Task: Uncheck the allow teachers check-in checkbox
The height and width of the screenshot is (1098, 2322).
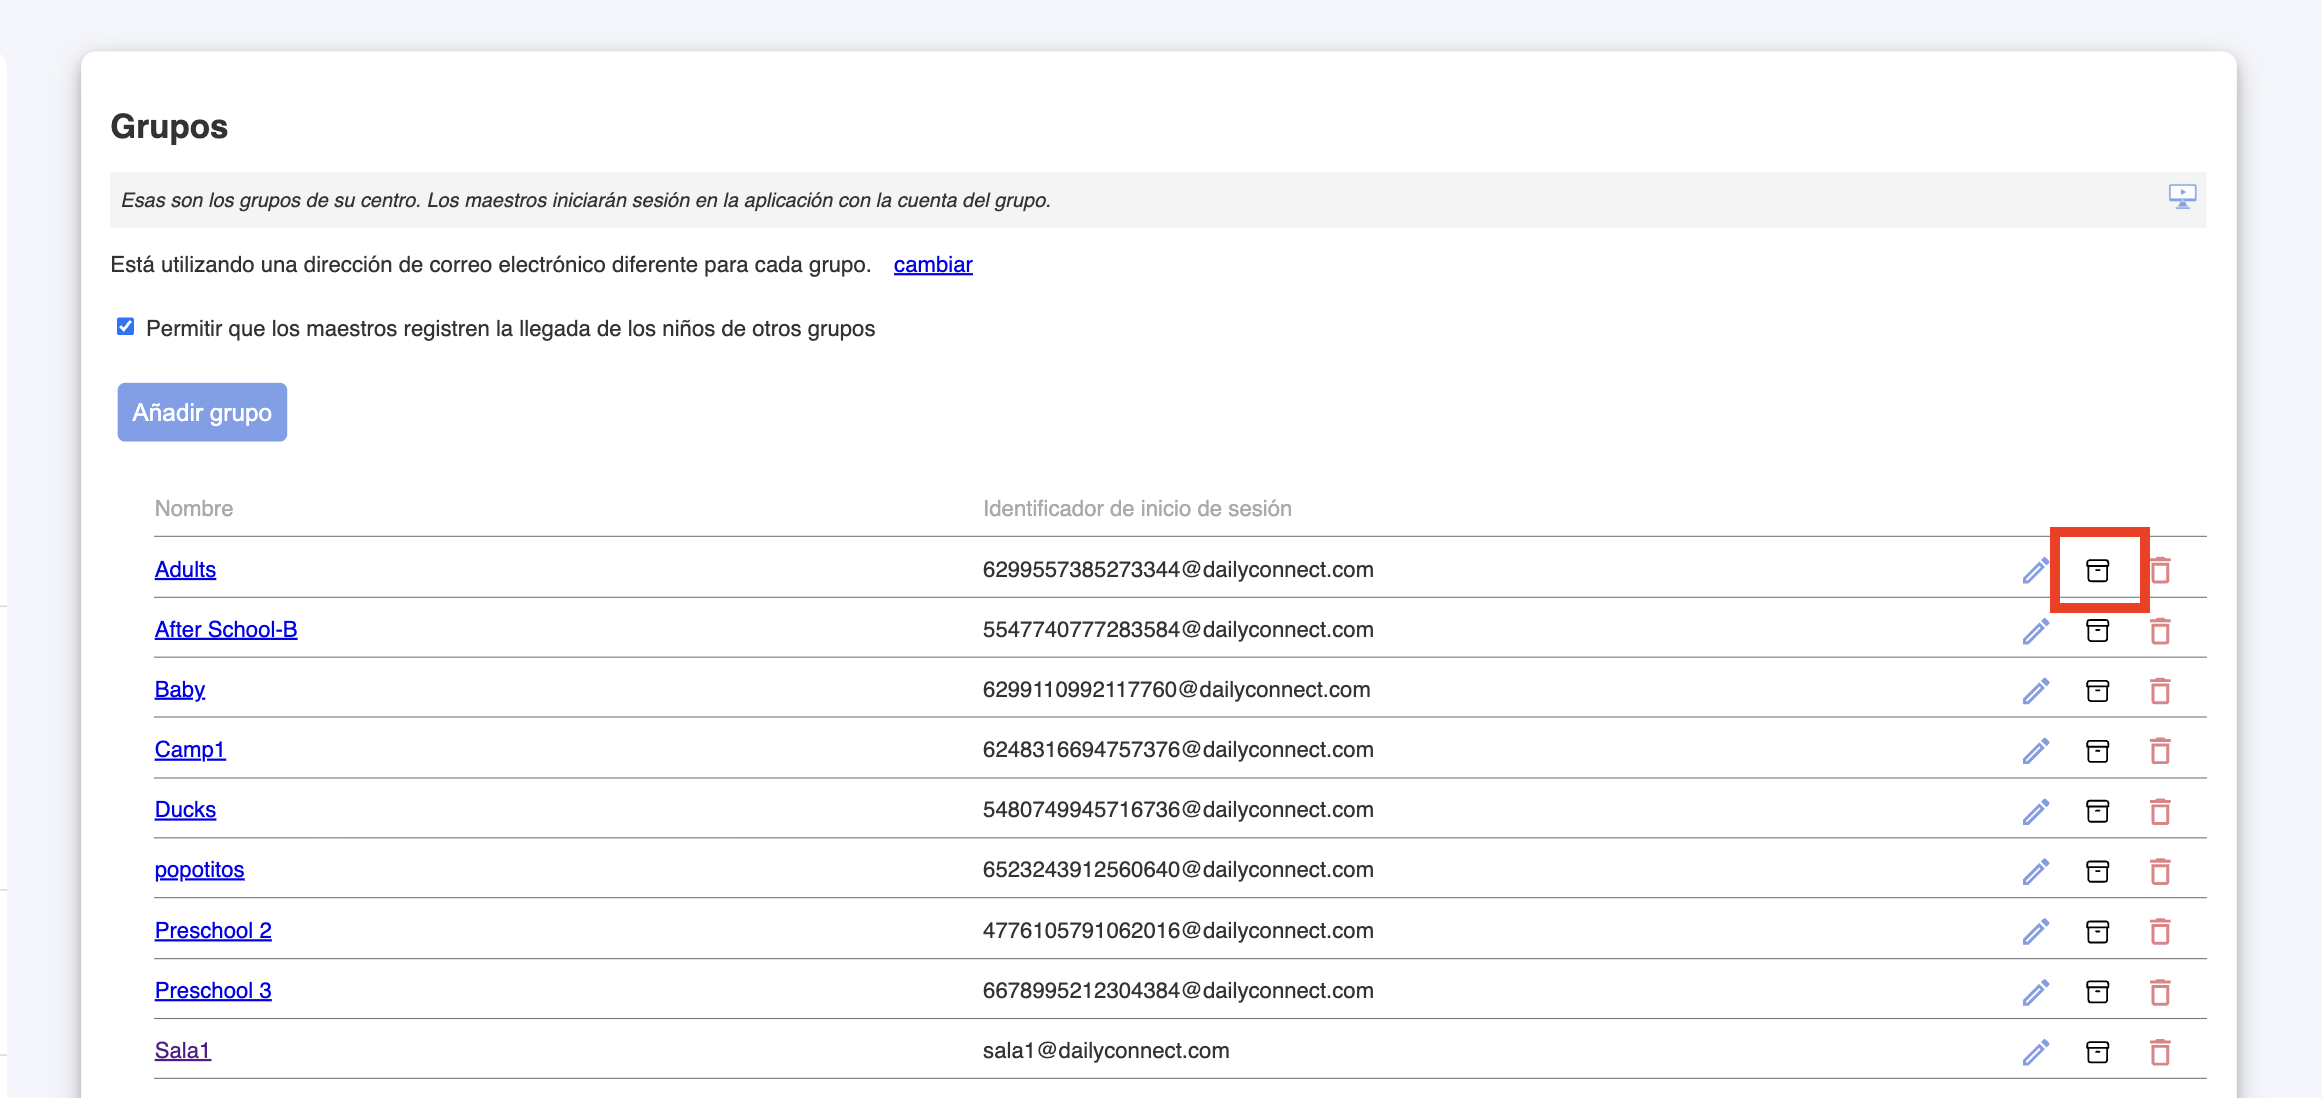Action: tap(126, 327)
